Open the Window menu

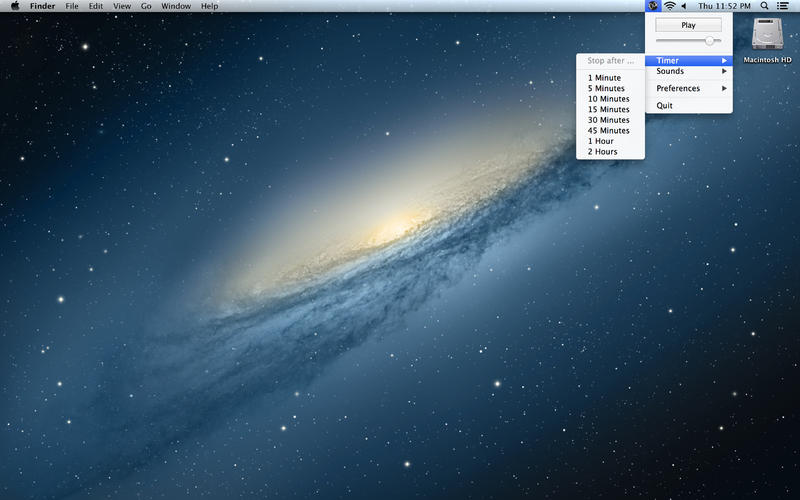[x=176, y=6]
